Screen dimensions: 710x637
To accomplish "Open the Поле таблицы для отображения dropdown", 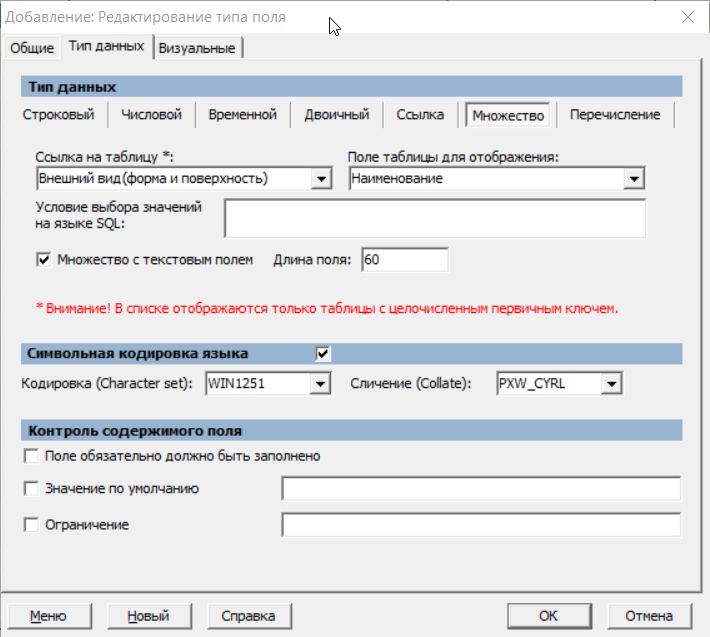I will click(633, 179).
